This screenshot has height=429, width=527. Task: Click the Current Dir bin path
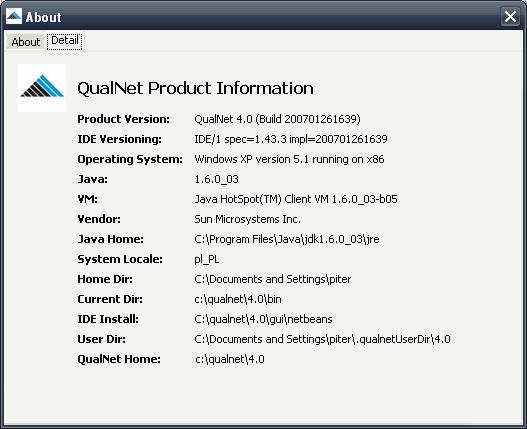238,299
